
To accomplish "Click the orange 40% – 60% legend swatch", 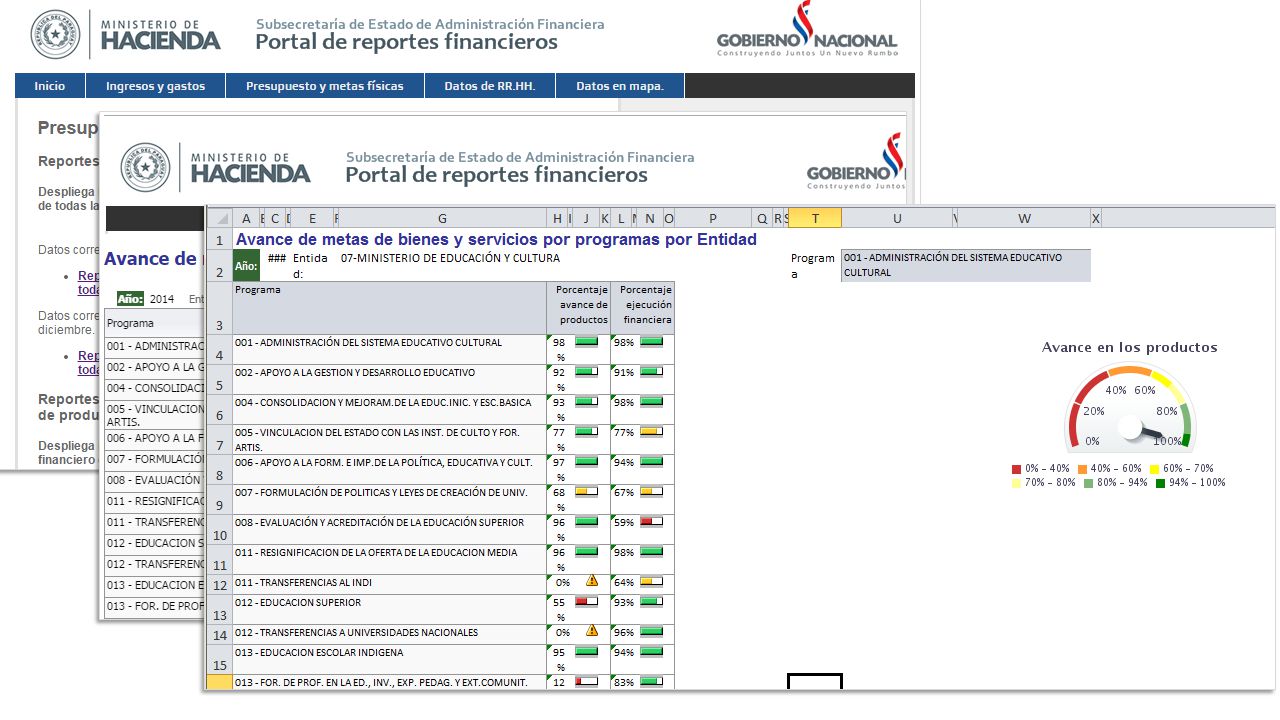I will (x=1083, y=468).
